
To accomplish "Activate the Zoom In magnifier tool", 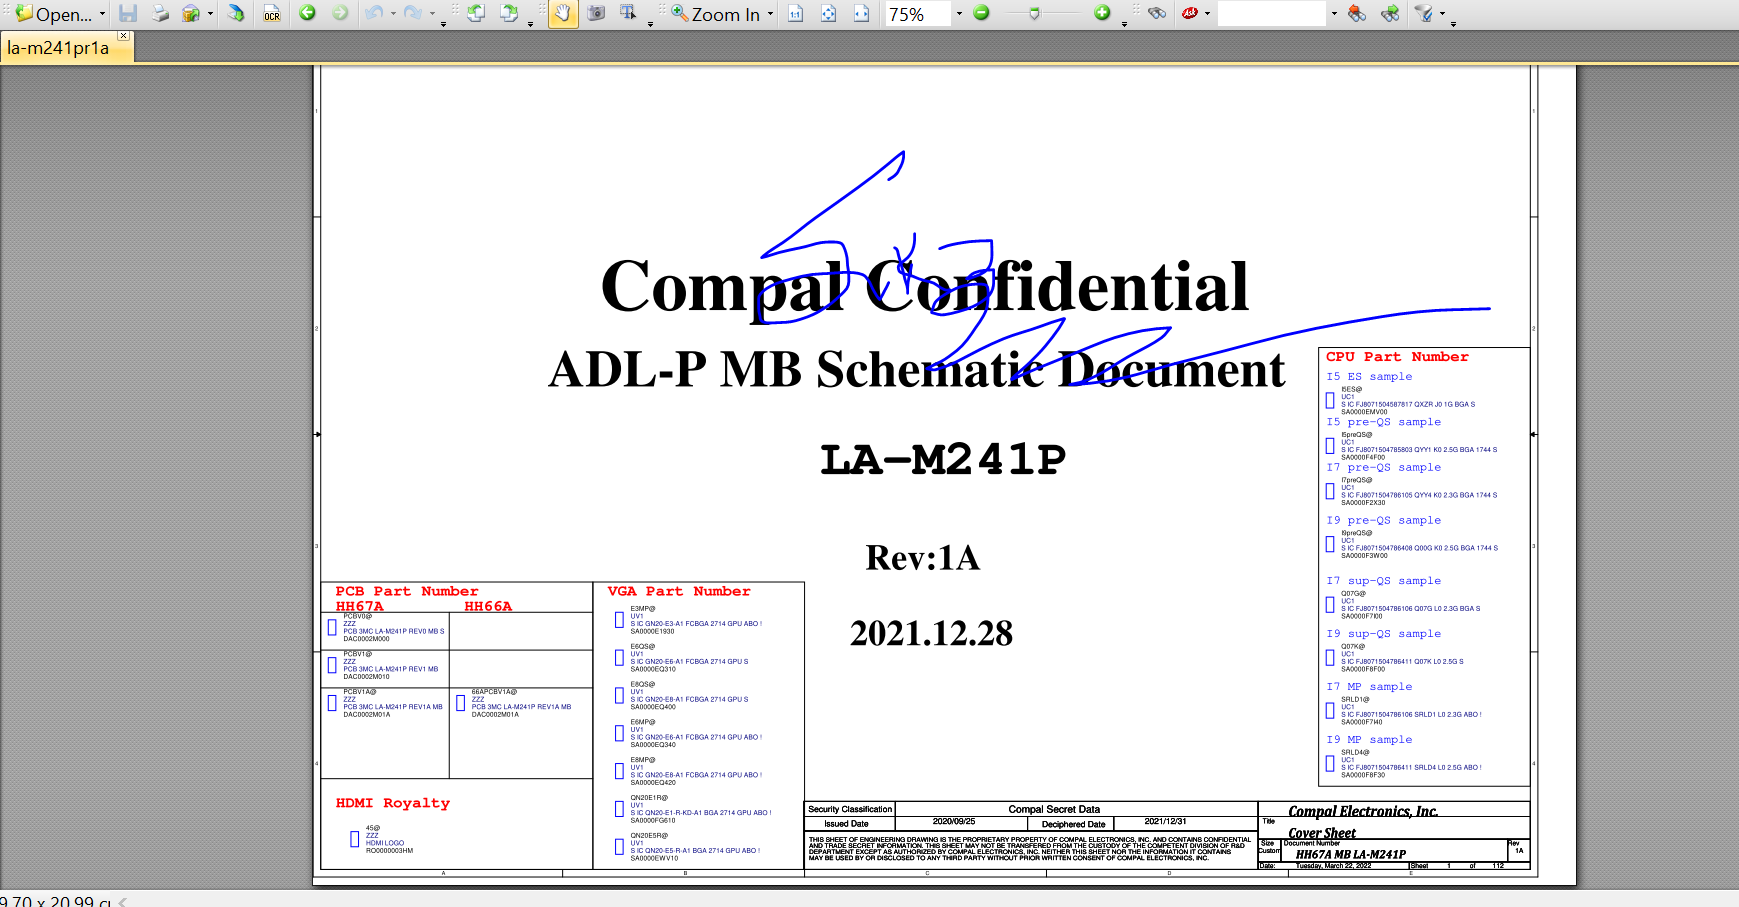I will 715,14.
